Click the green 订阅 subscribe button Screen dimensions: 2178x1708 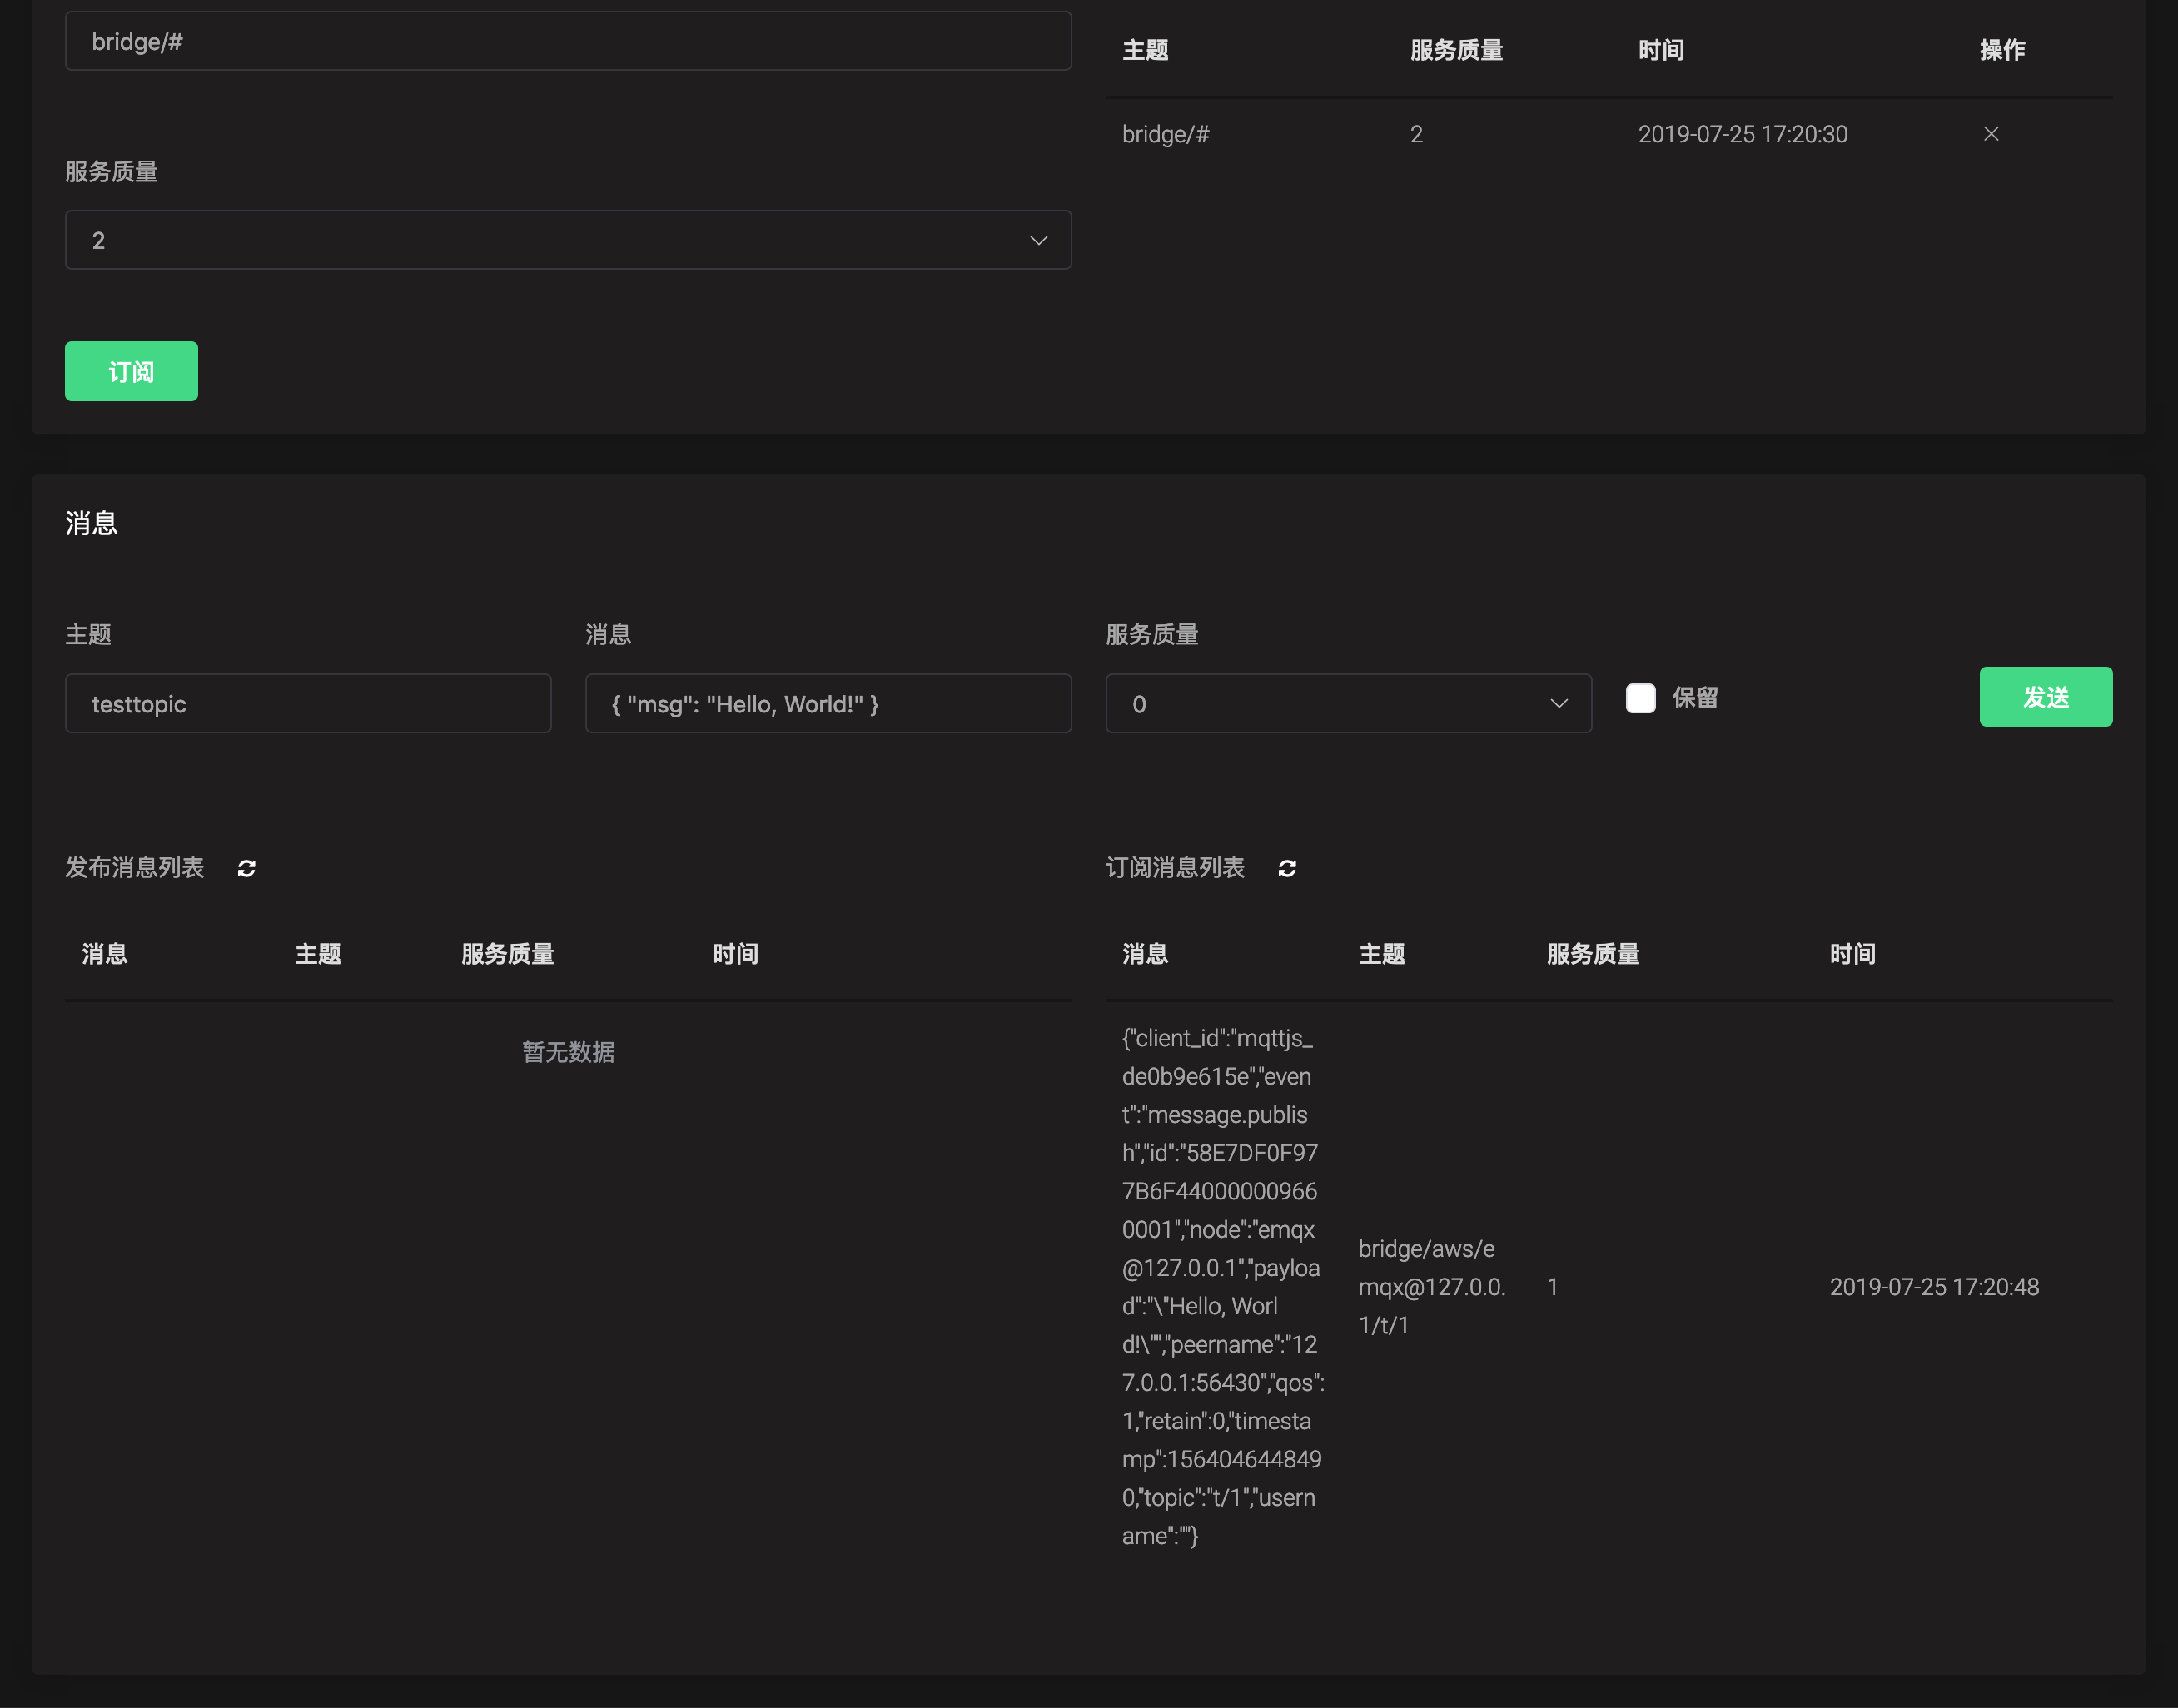click(x=131, y=372)
